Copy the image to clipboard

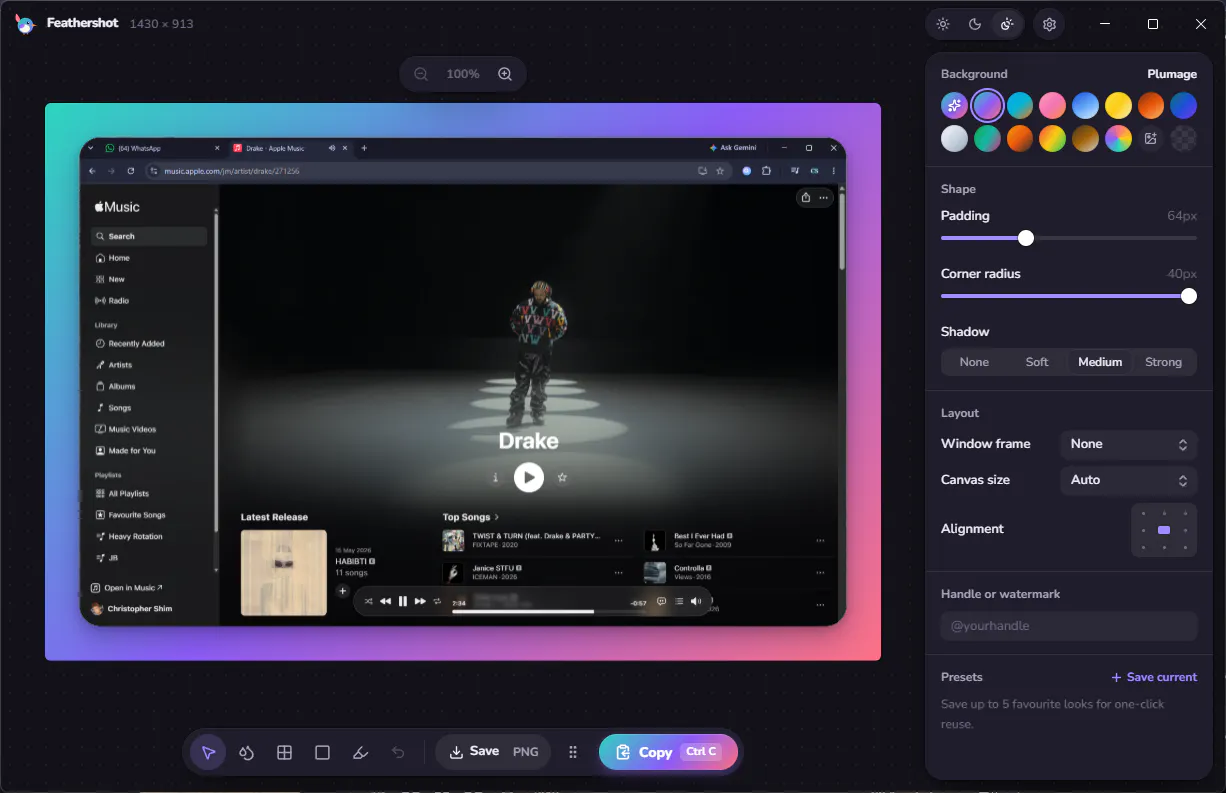(668, 752)
